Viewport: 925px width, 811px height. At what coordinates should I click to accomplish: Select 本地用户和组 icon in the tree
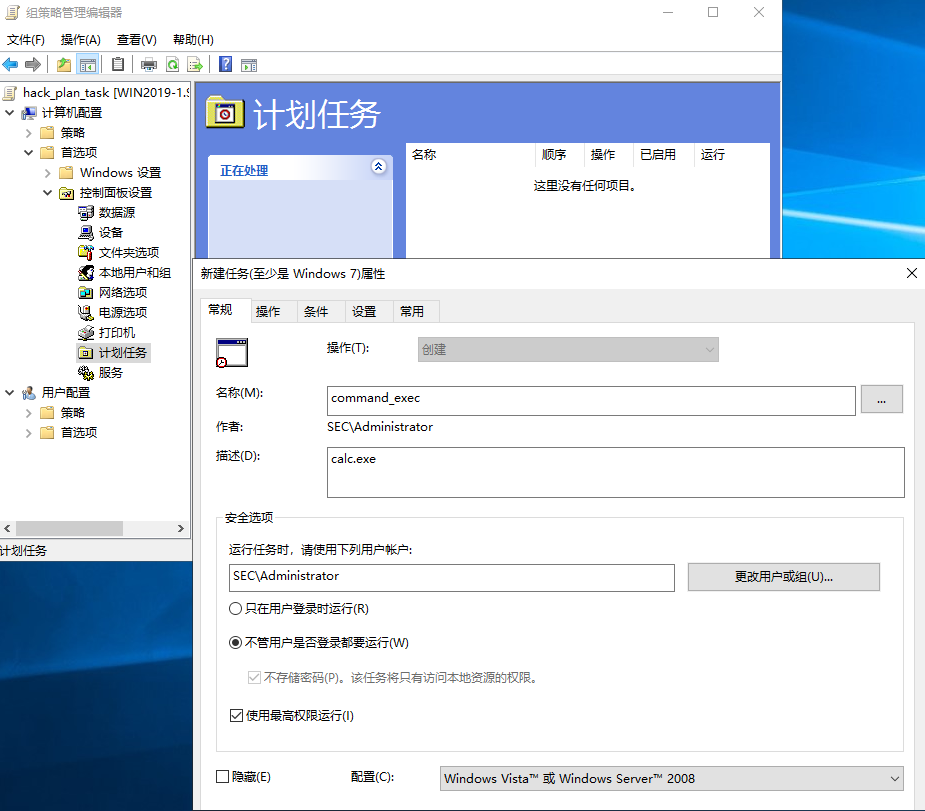[86, 272]
